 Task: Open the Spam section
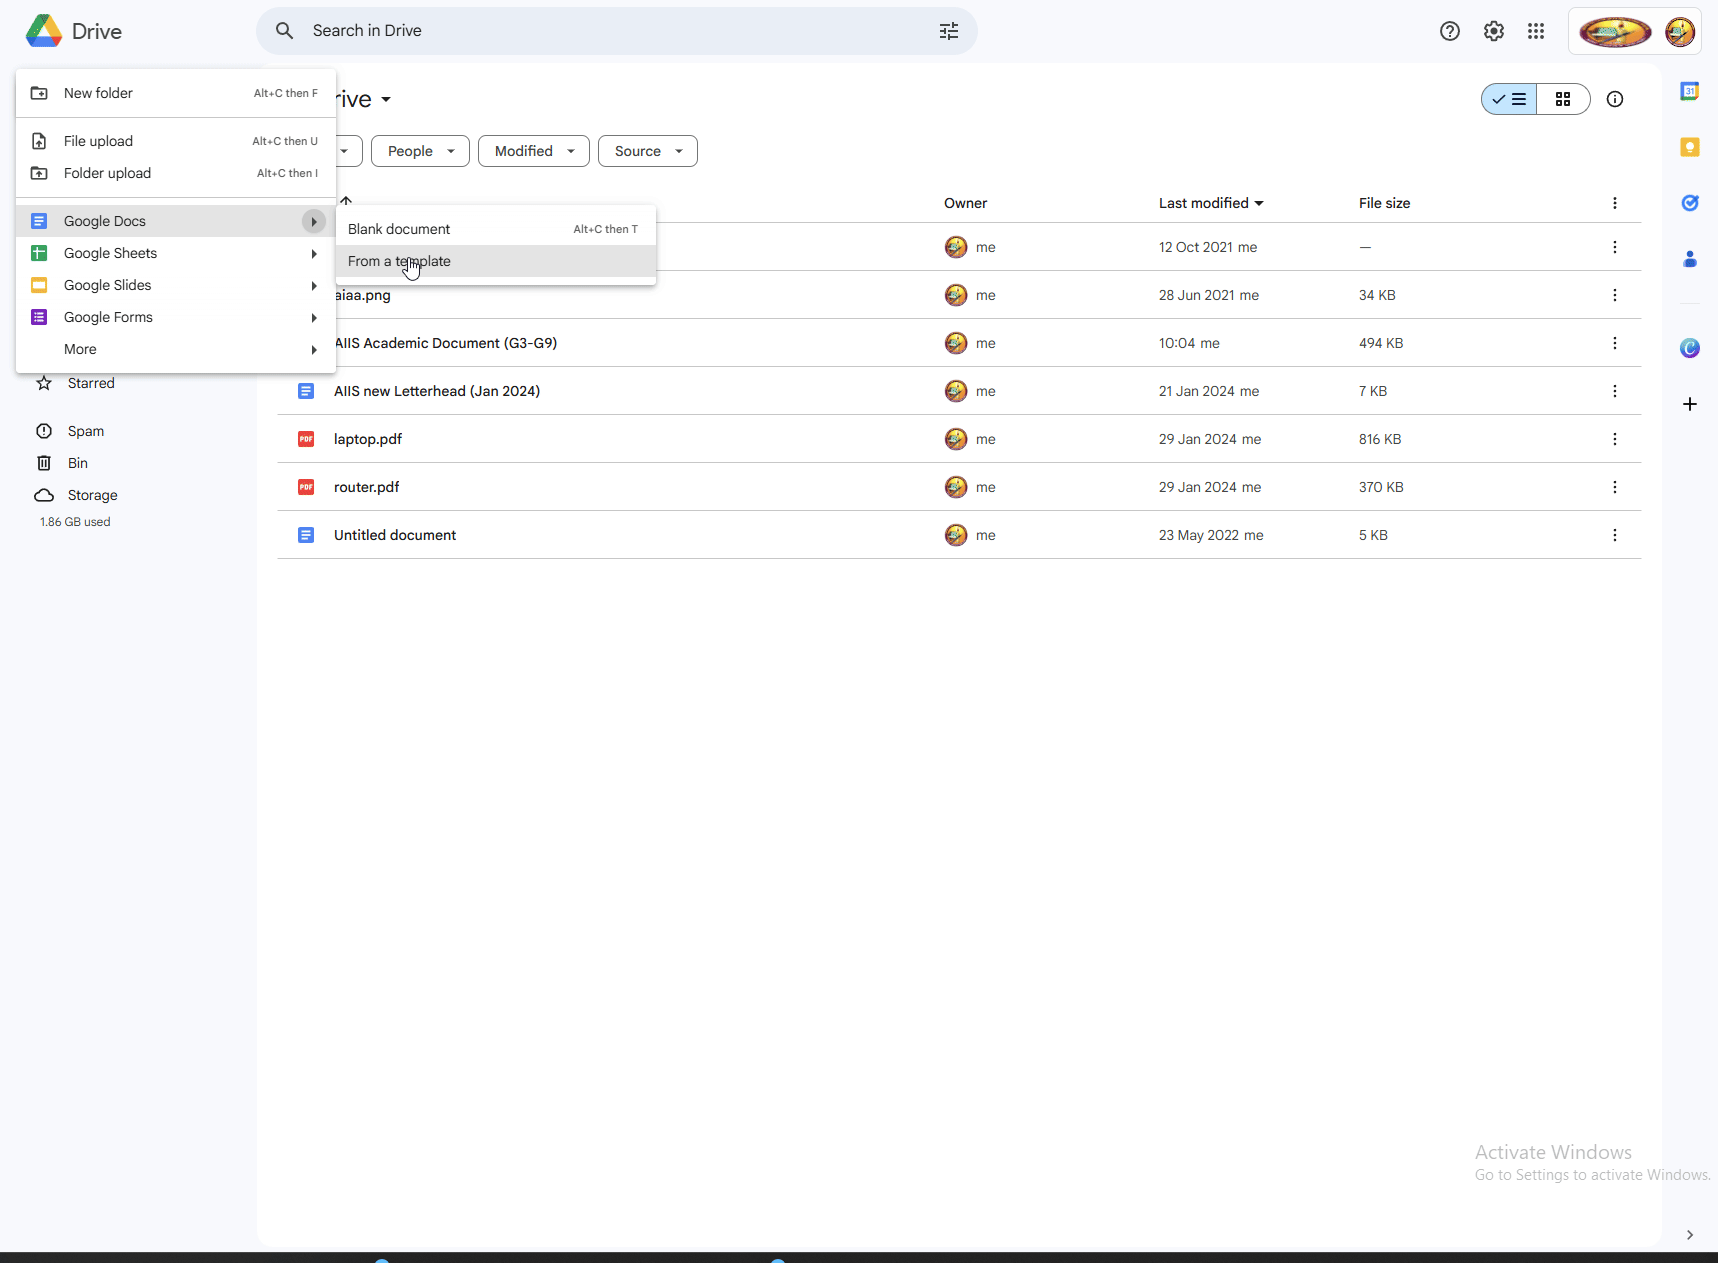pos(85,431)
